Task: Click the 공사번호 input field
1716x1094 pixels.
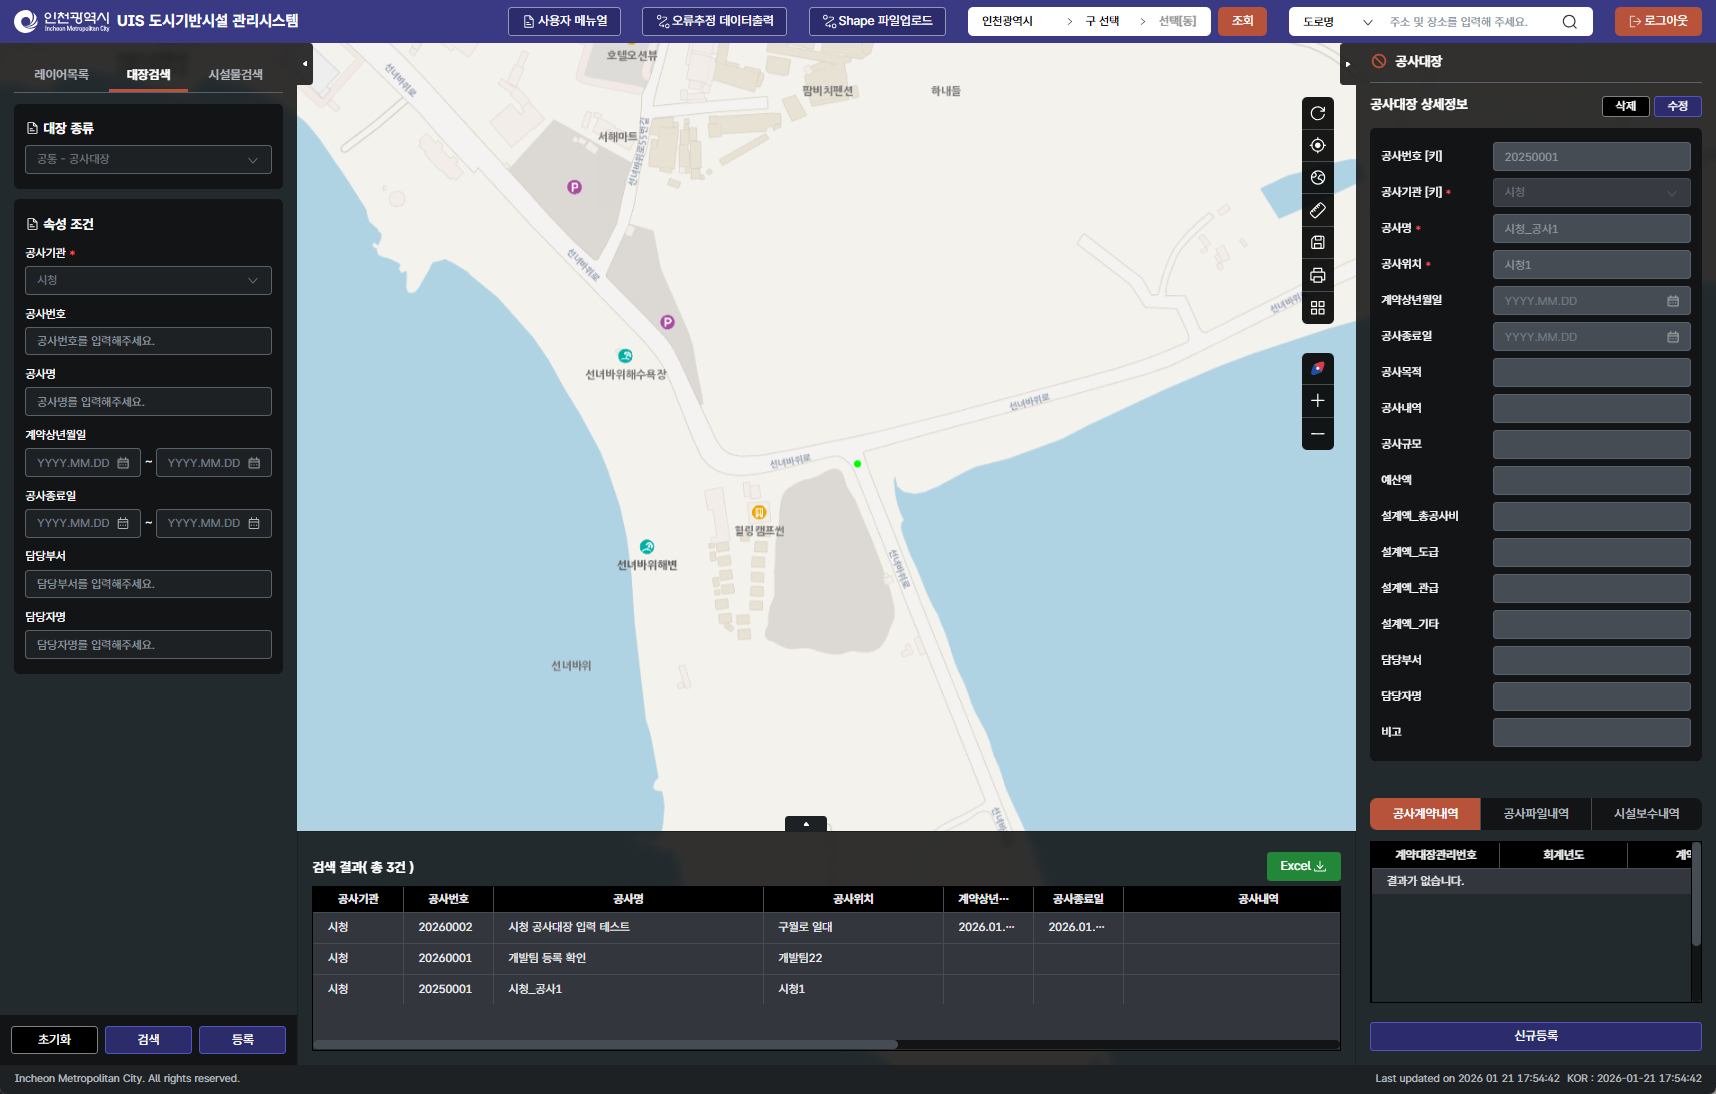Action: pyautogui.click(x=148, y=341)
